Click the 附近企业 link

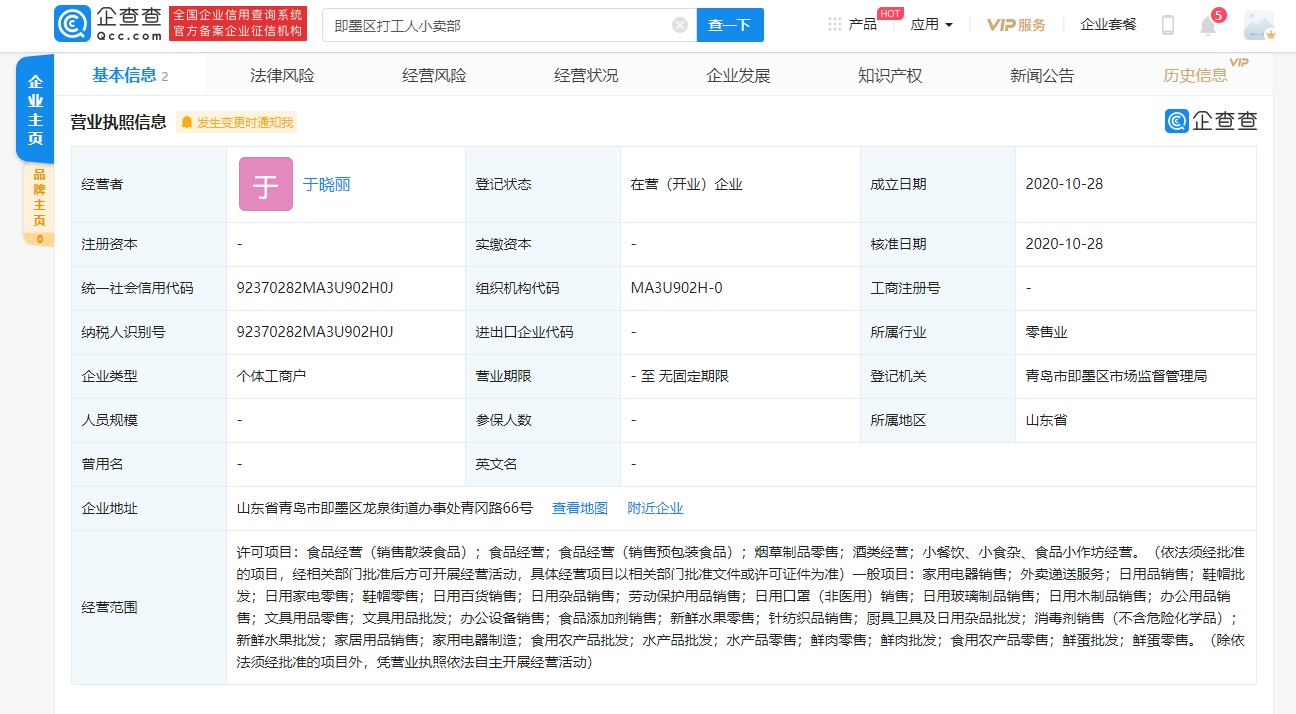656,507
